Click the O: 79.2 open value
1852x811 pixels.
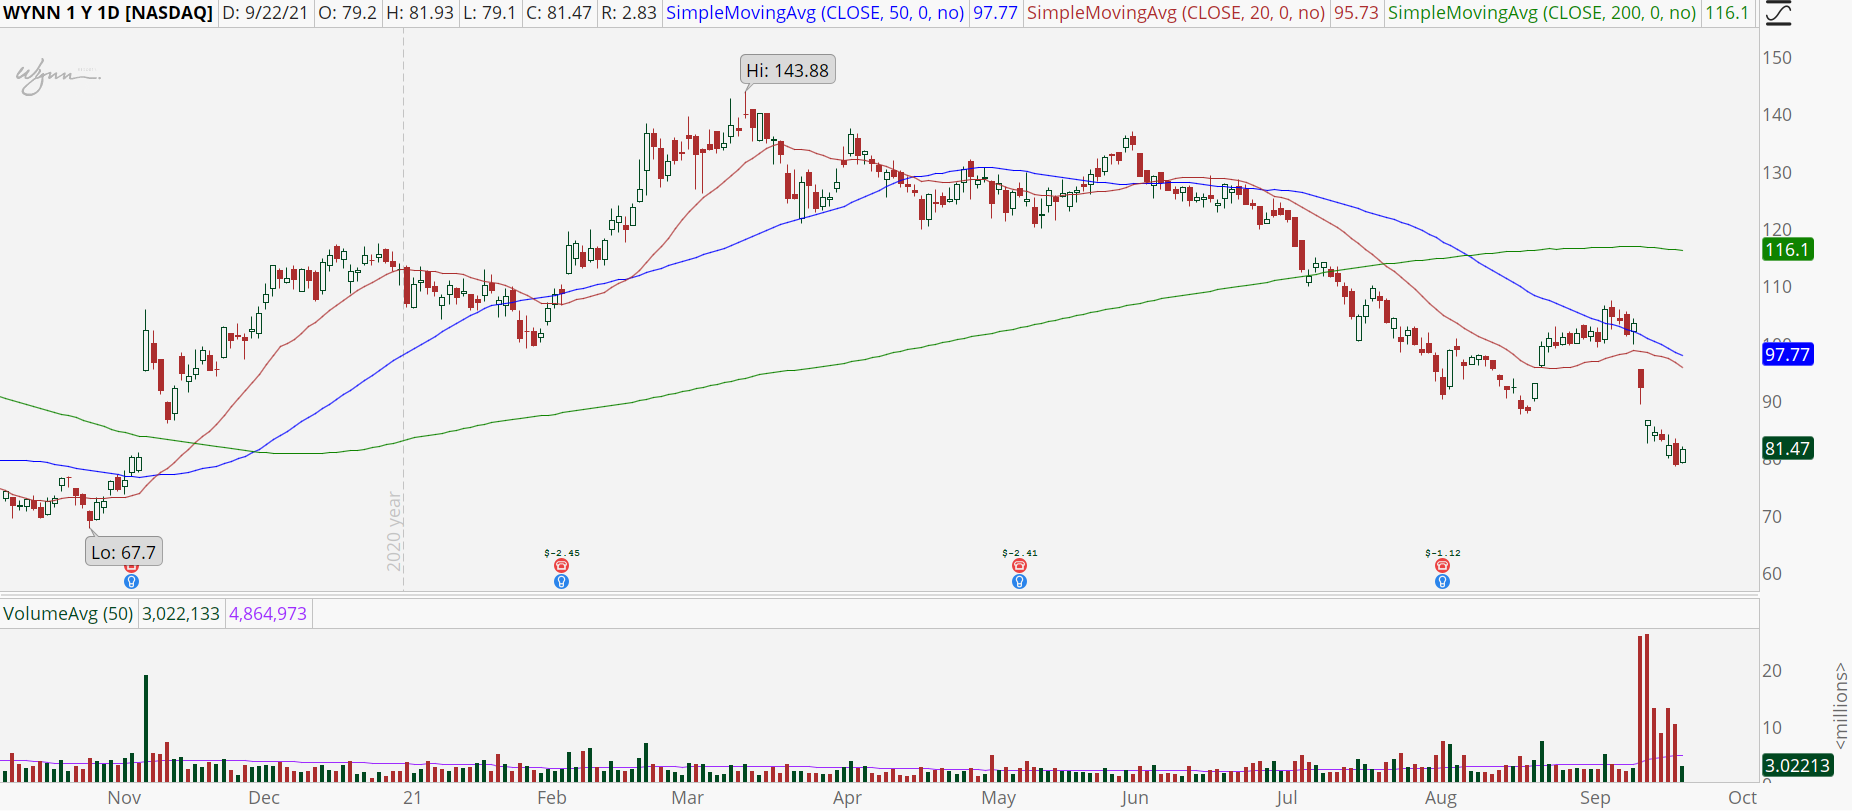(x=347, y=13)
